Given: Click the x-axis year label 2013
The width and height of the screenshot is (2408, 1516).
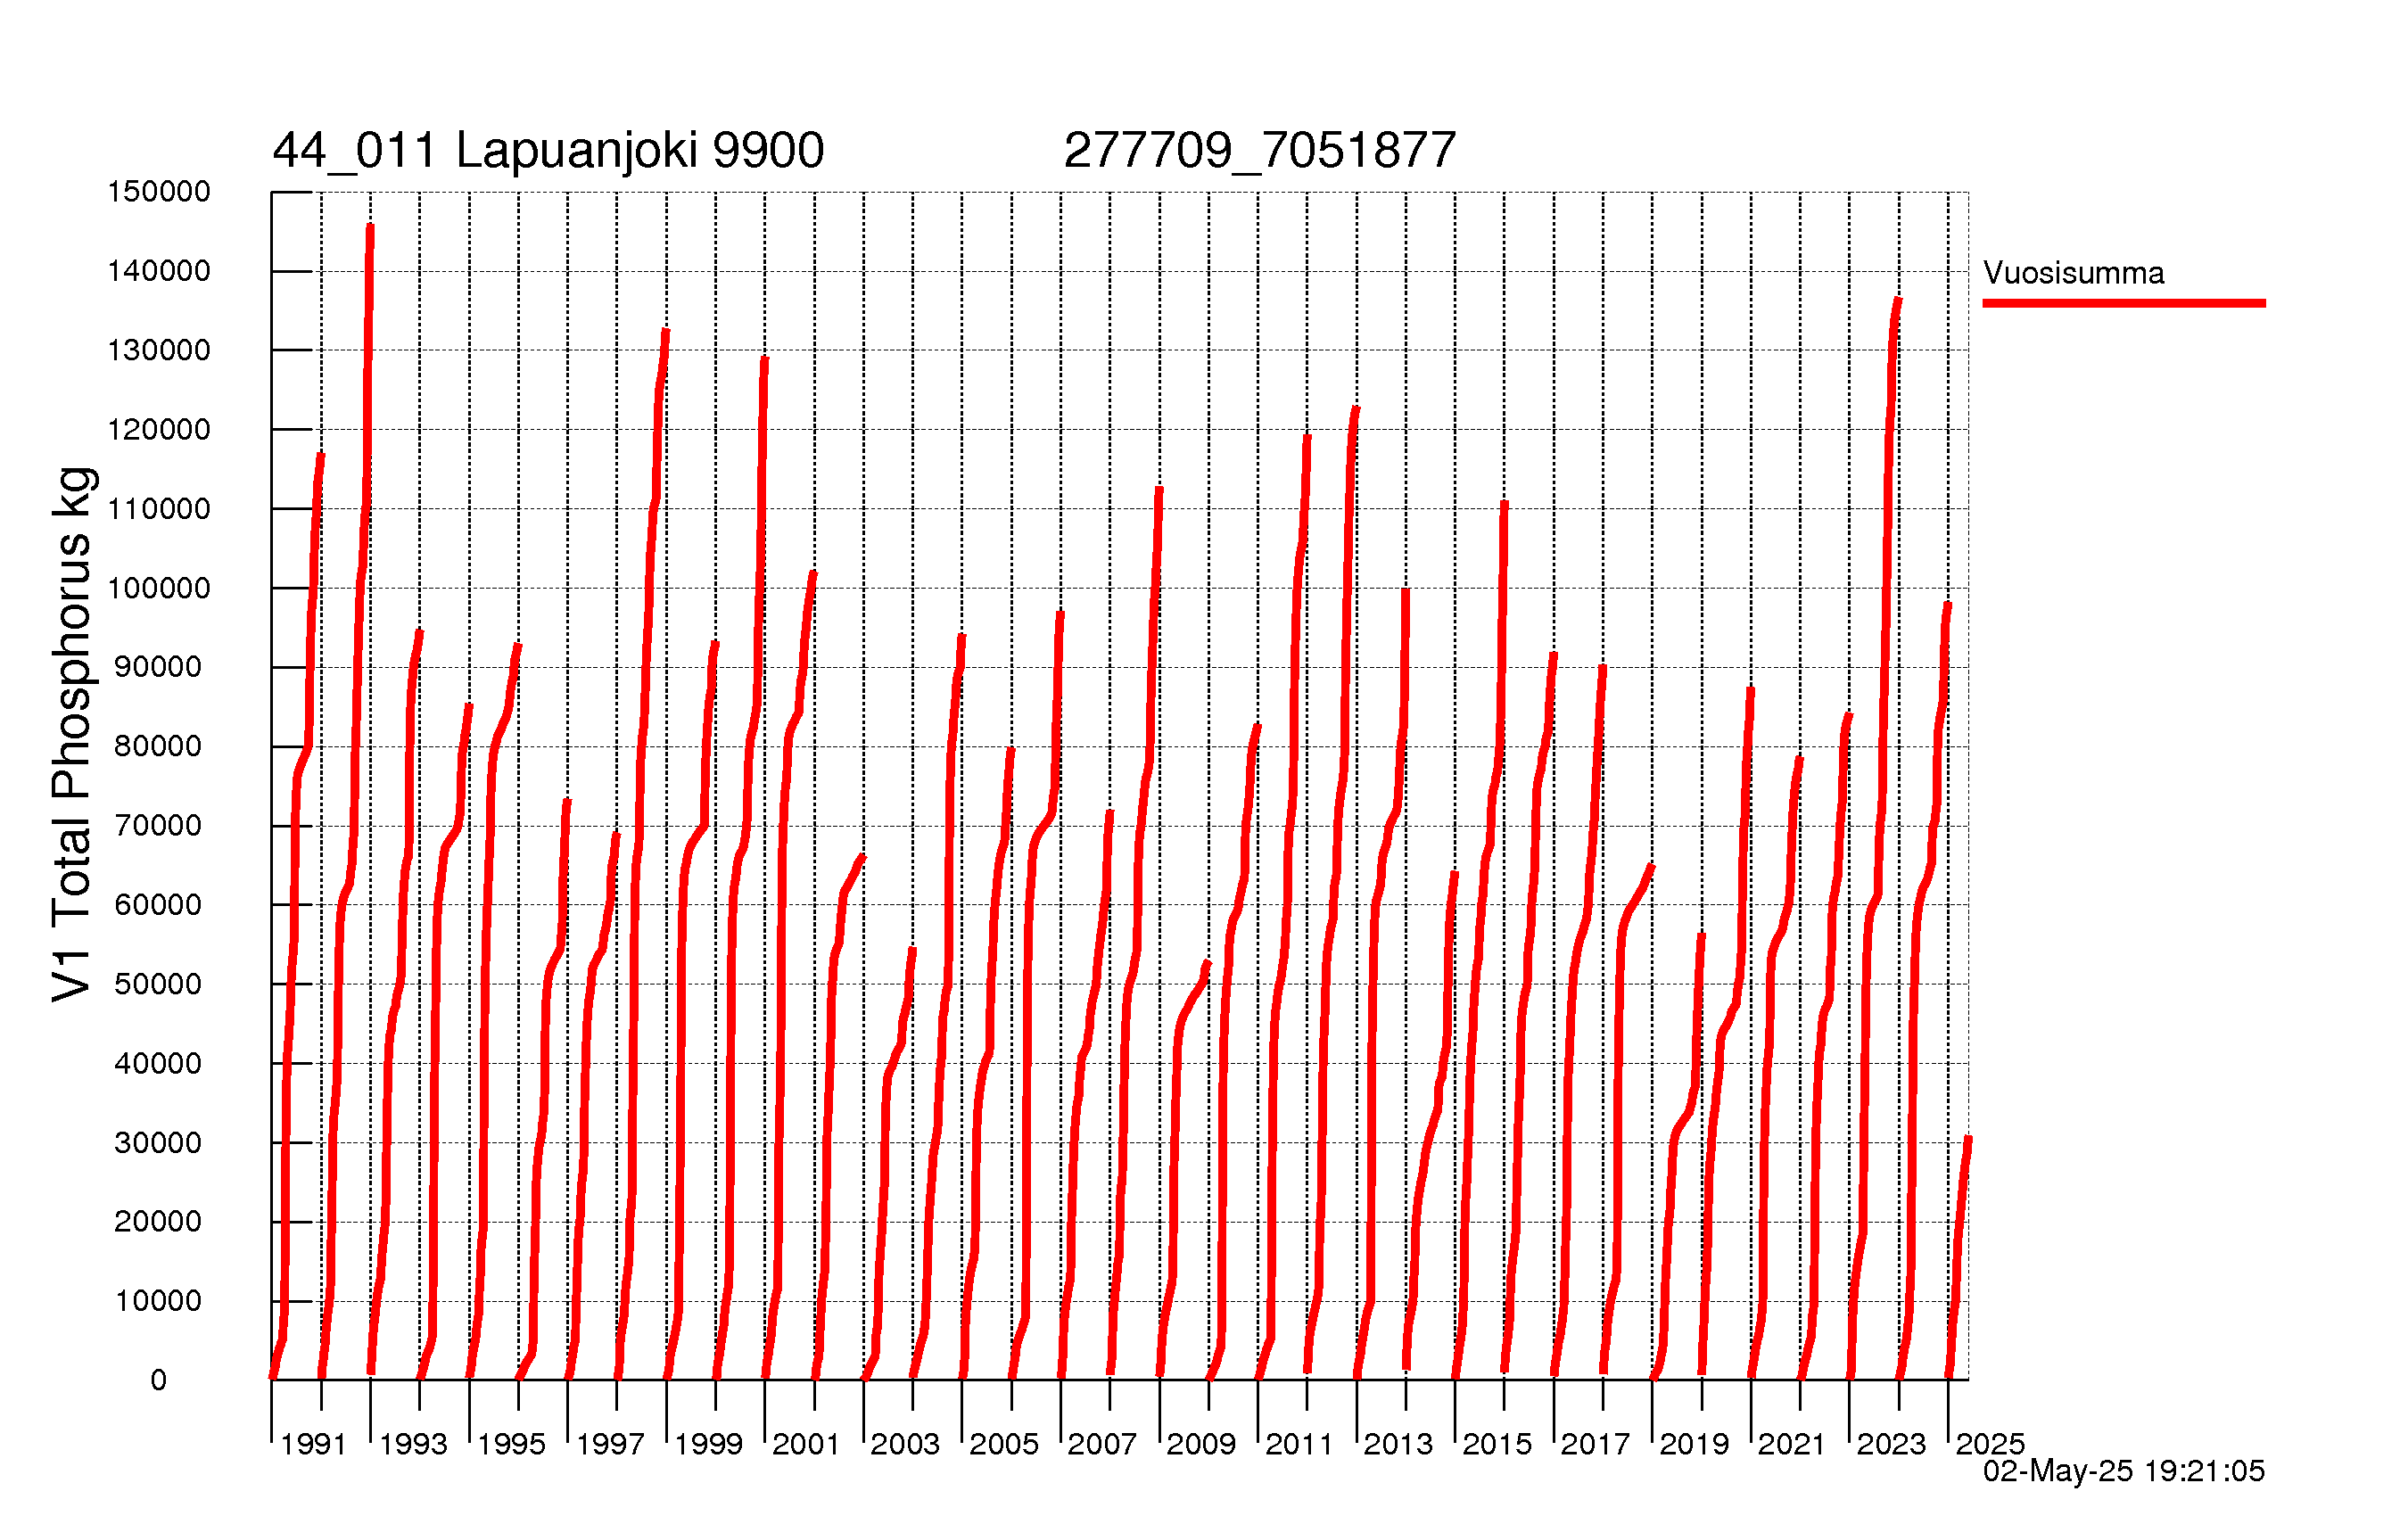Looking at the screenshot, I should [1398, 1445].
